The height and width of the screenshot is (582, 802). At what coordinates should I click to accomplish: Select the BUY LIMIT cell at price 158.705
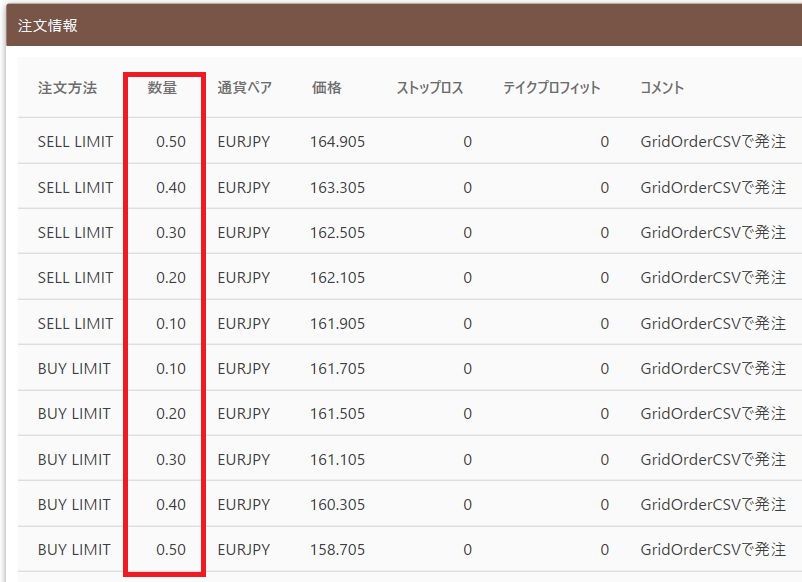(x=74, y=550)
